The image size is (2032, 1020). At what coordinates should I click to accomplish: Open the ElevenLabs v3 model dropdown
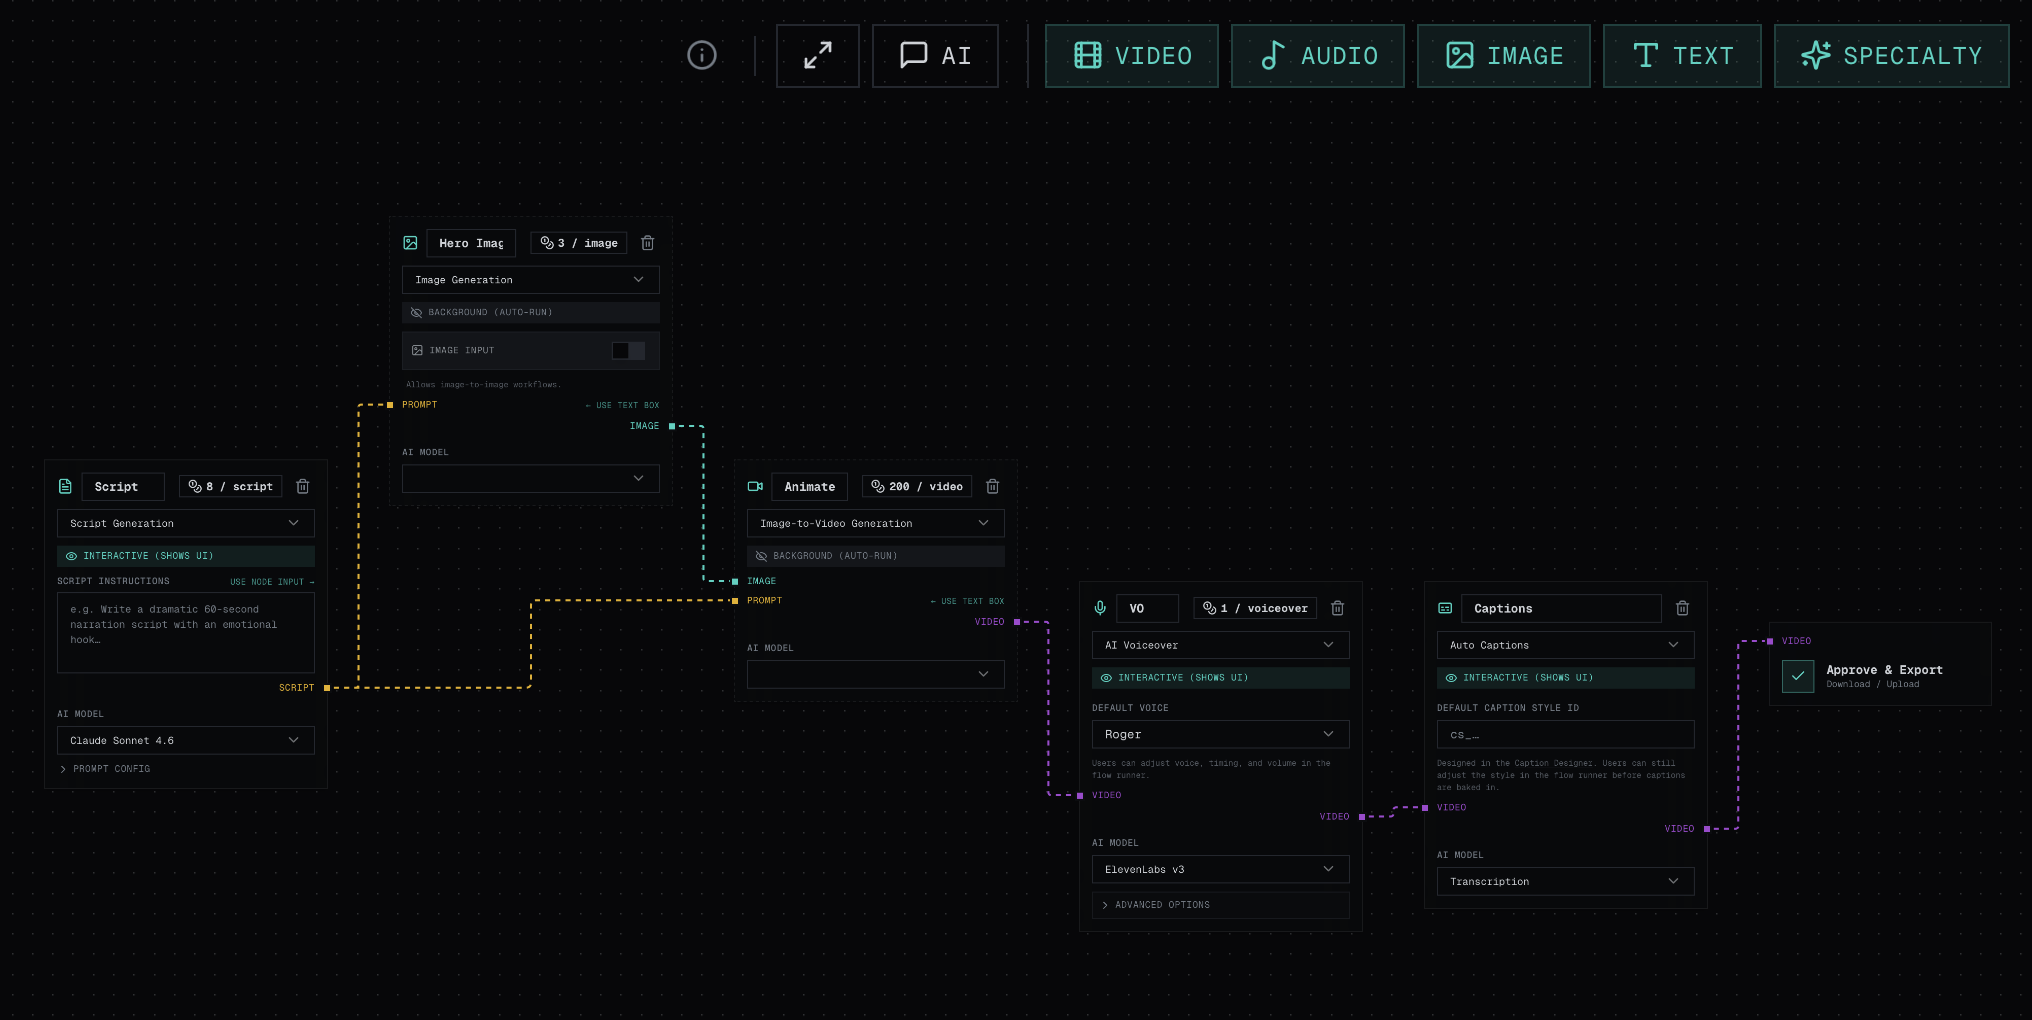[1221, 869]
